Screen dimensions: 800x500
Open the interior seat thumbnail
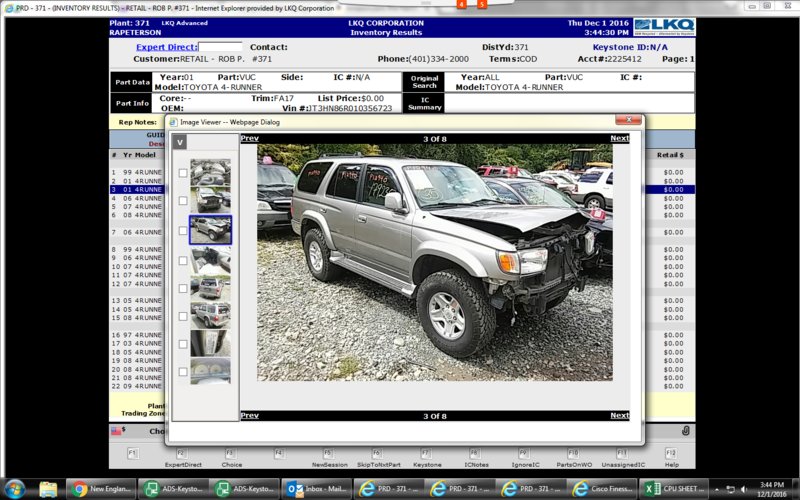210,260
